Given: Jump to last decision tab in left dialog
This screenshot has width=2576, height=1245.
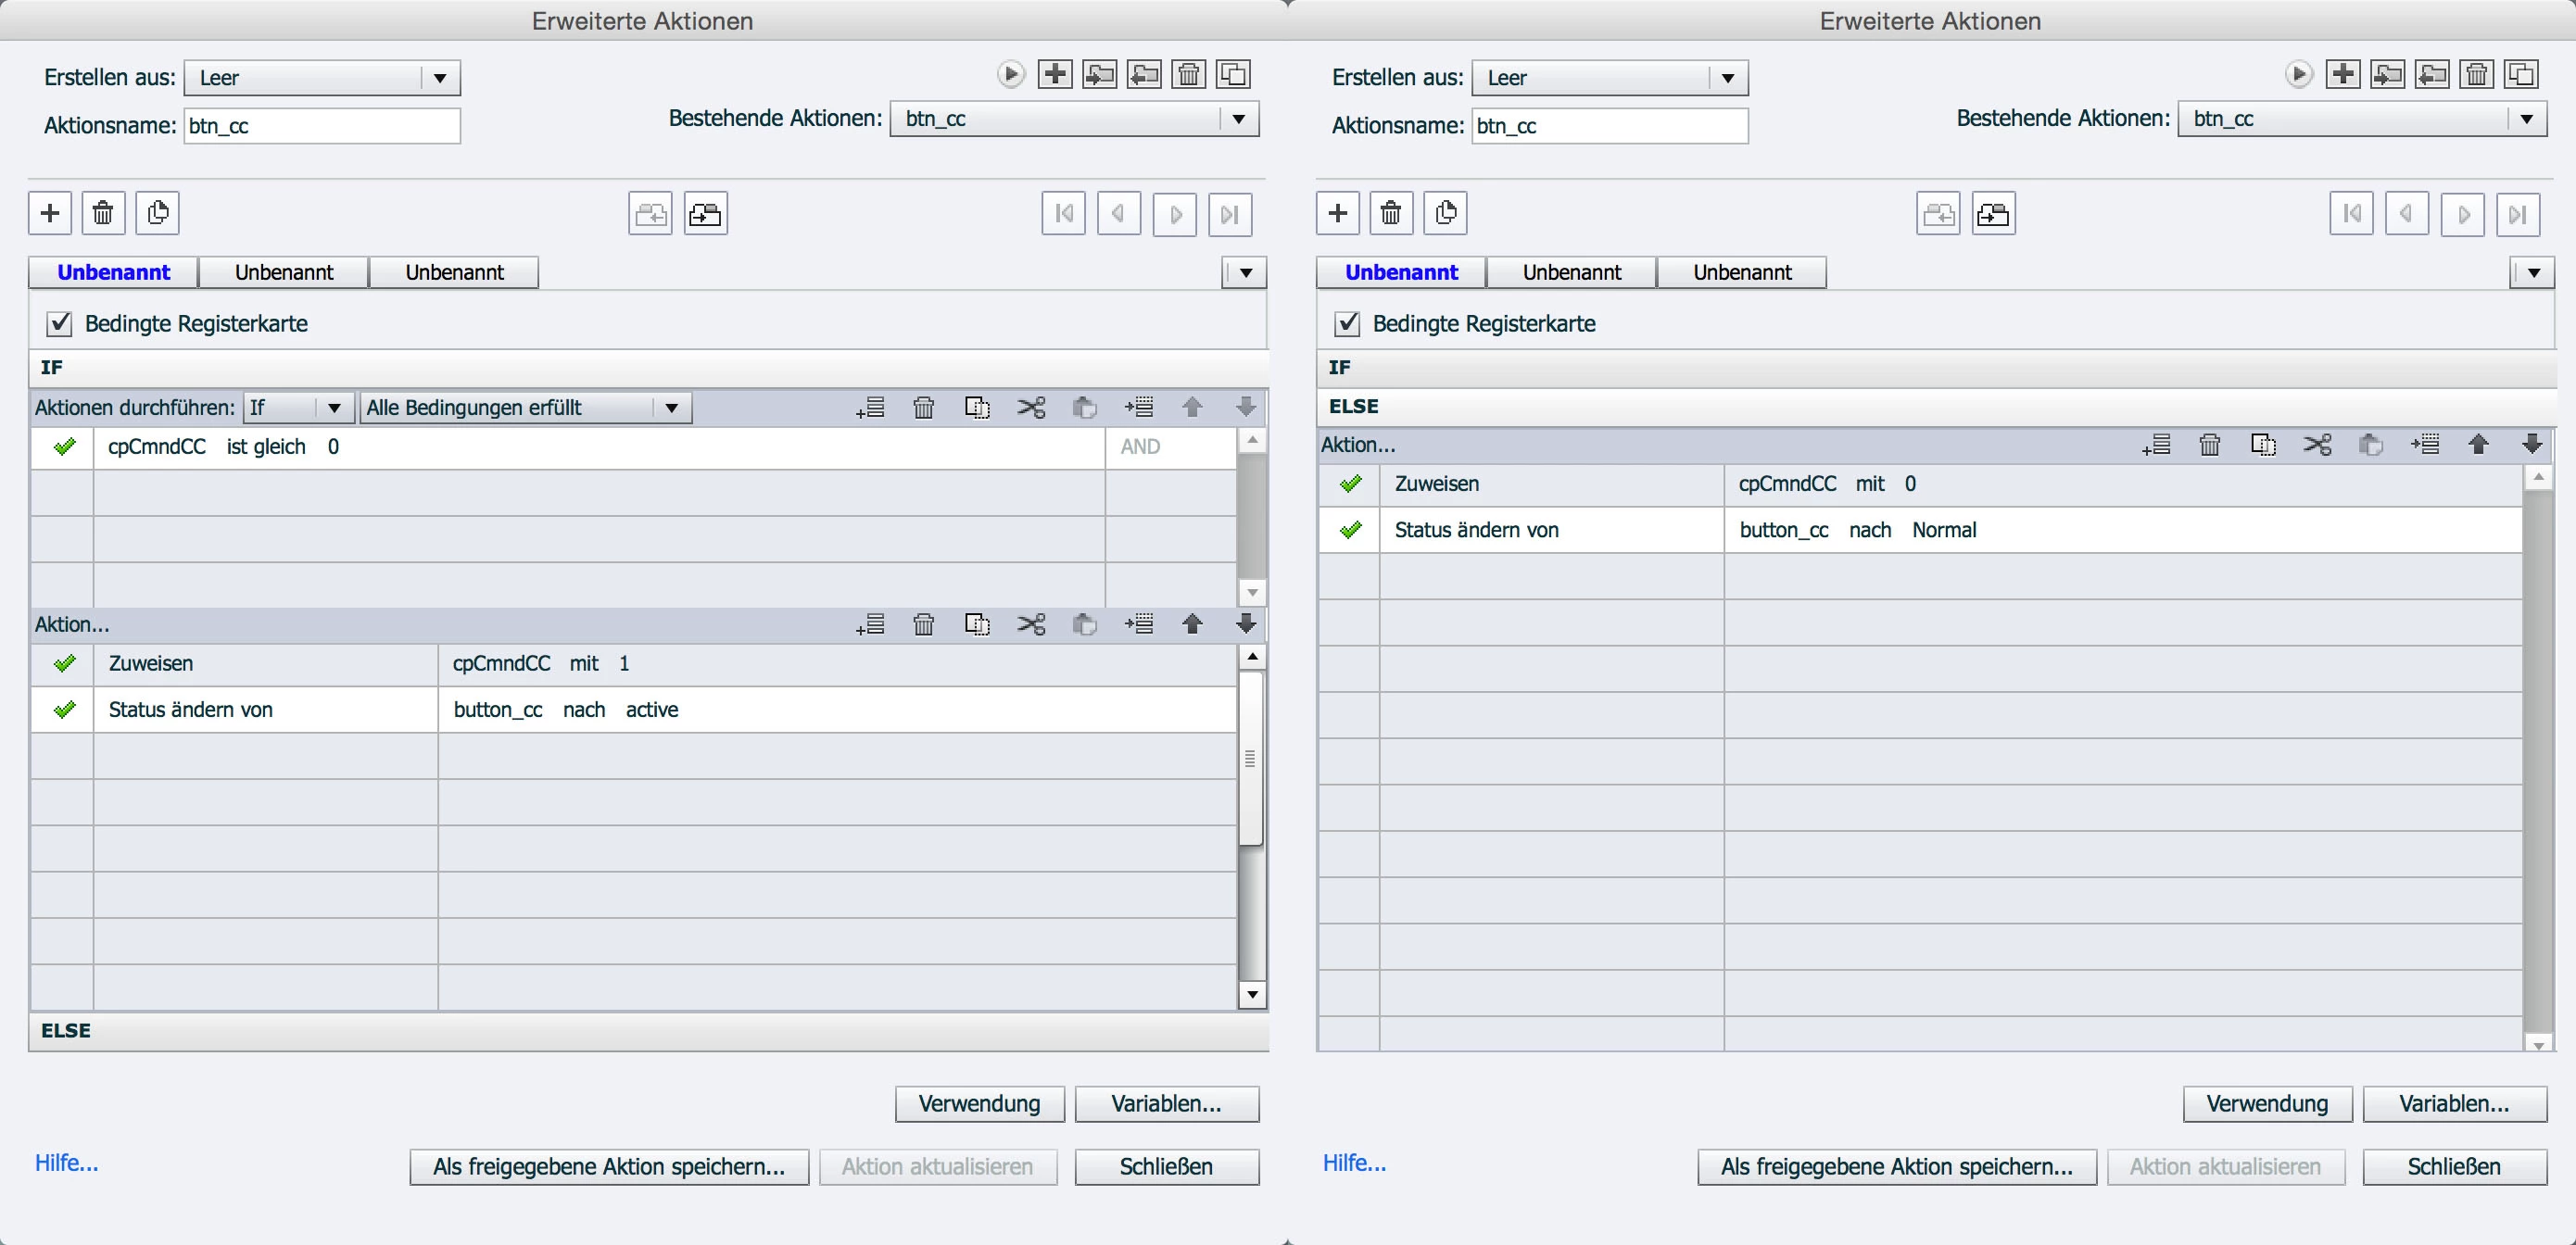Looking at the screenshot, I should click(x=1230, y=214).
